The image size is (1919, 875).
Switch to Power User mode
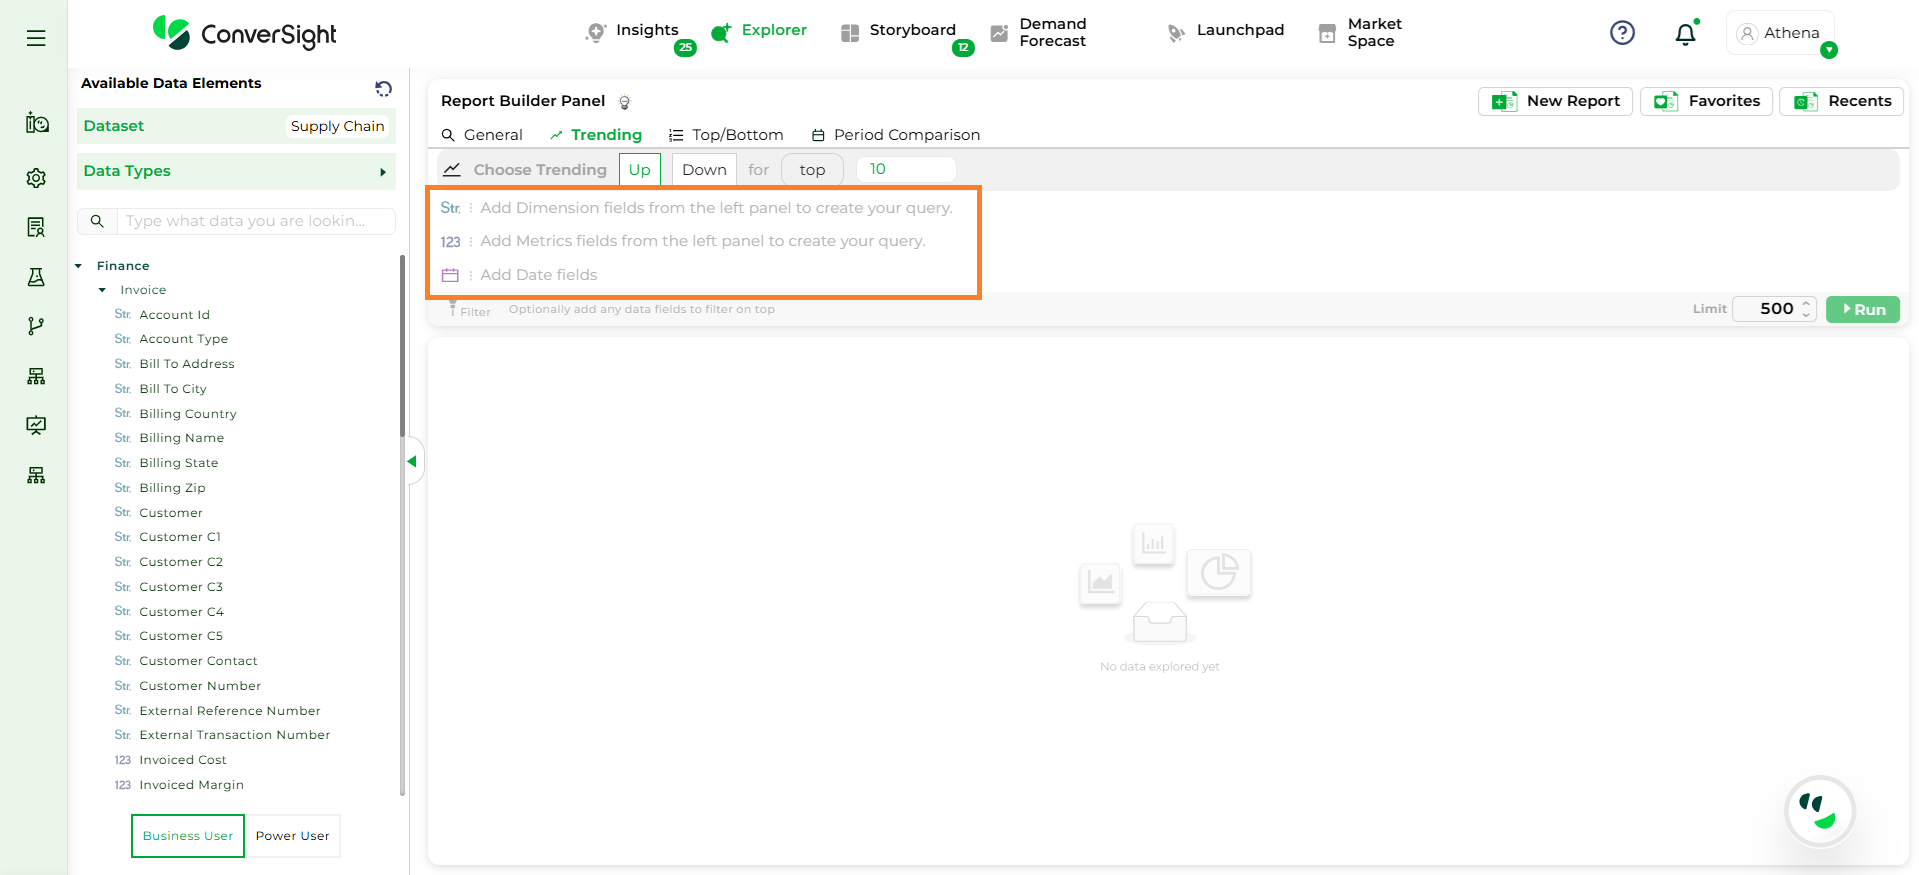pyautogui.click(x=292, y=836)
